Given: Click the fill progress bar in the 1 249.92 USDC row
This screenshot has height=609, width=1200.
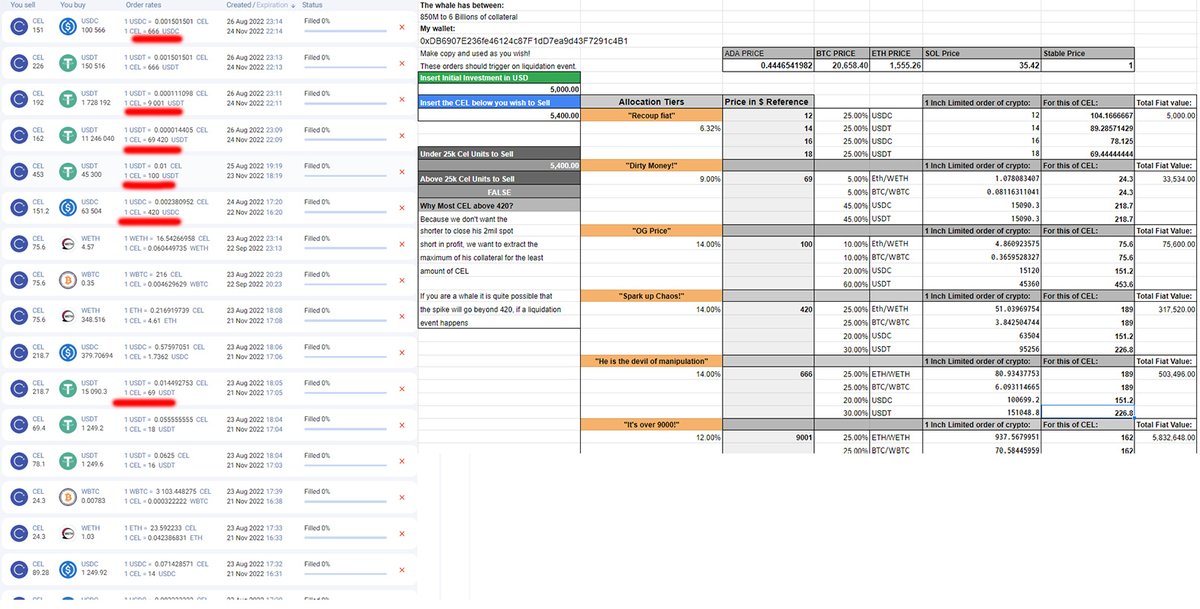Looking at the screenshot, I should tap(345, 576).
